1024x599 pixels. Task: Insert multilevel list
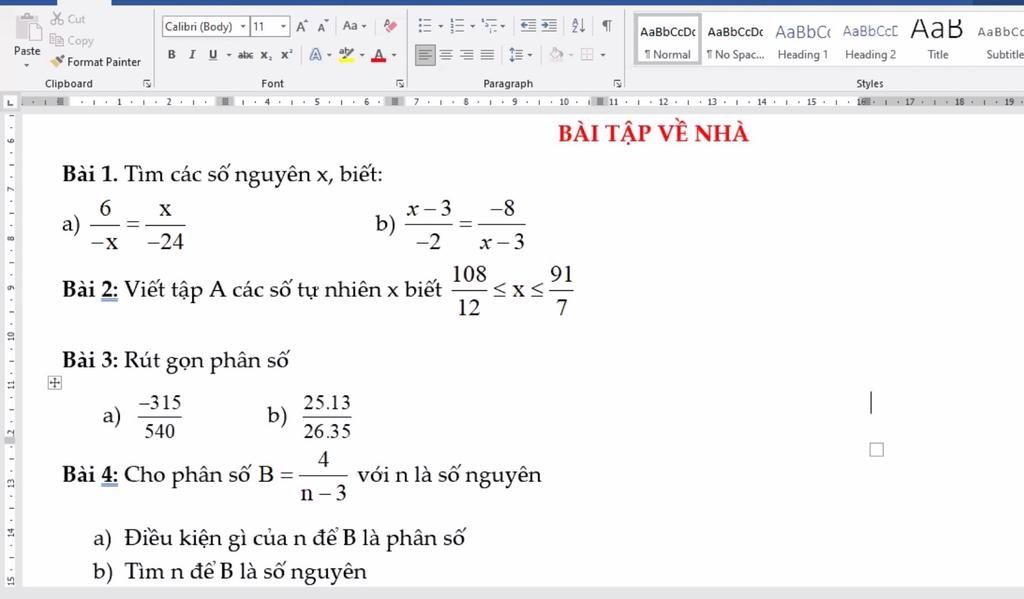point(489,26)
